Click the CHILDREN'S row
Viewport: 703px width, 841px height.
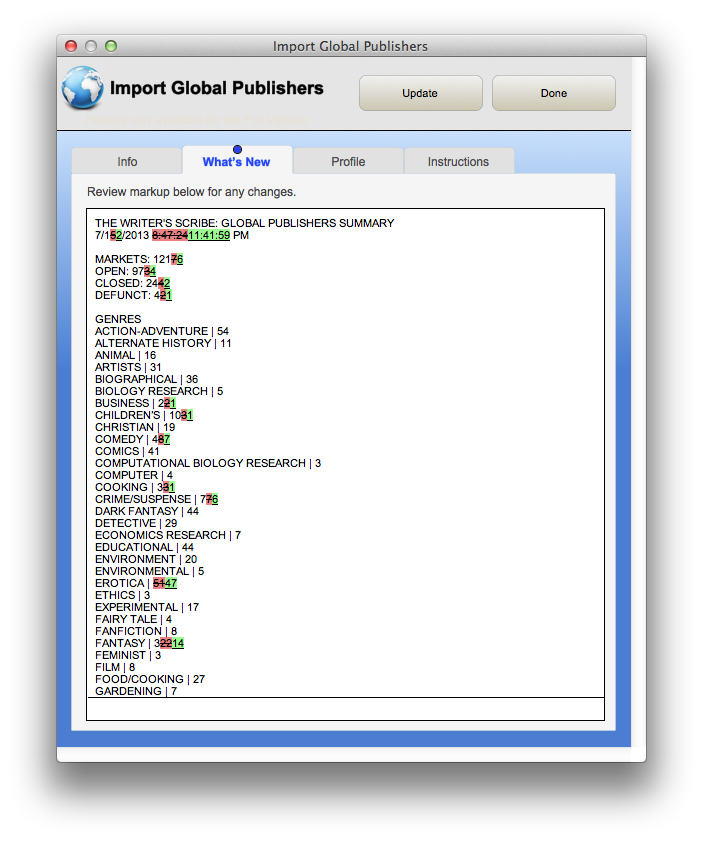tap(144, 415)
